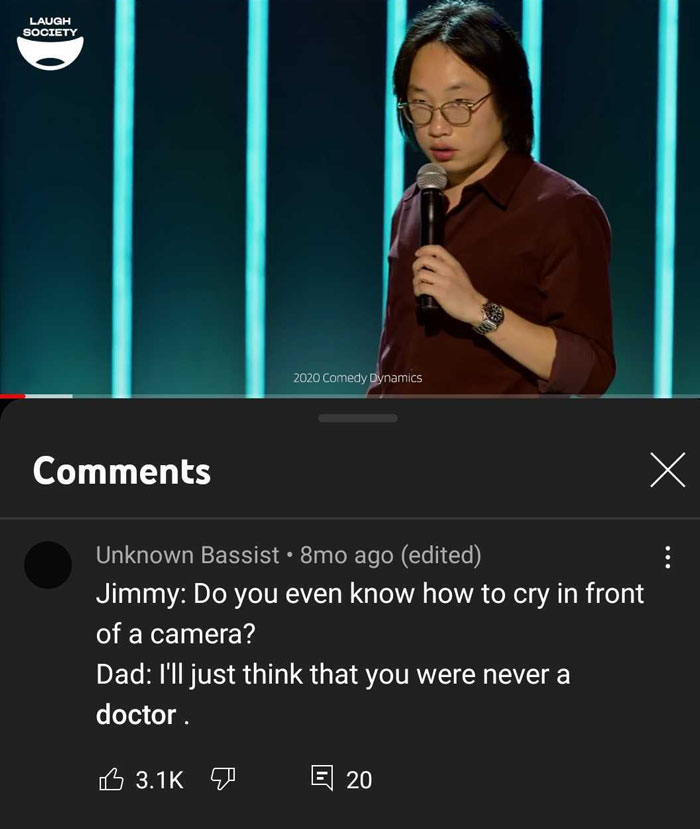Image resolution: width=700 pixels, height=829 pixels.
Task: Seek to the unplayed part of progress bar
Action: 386,395
